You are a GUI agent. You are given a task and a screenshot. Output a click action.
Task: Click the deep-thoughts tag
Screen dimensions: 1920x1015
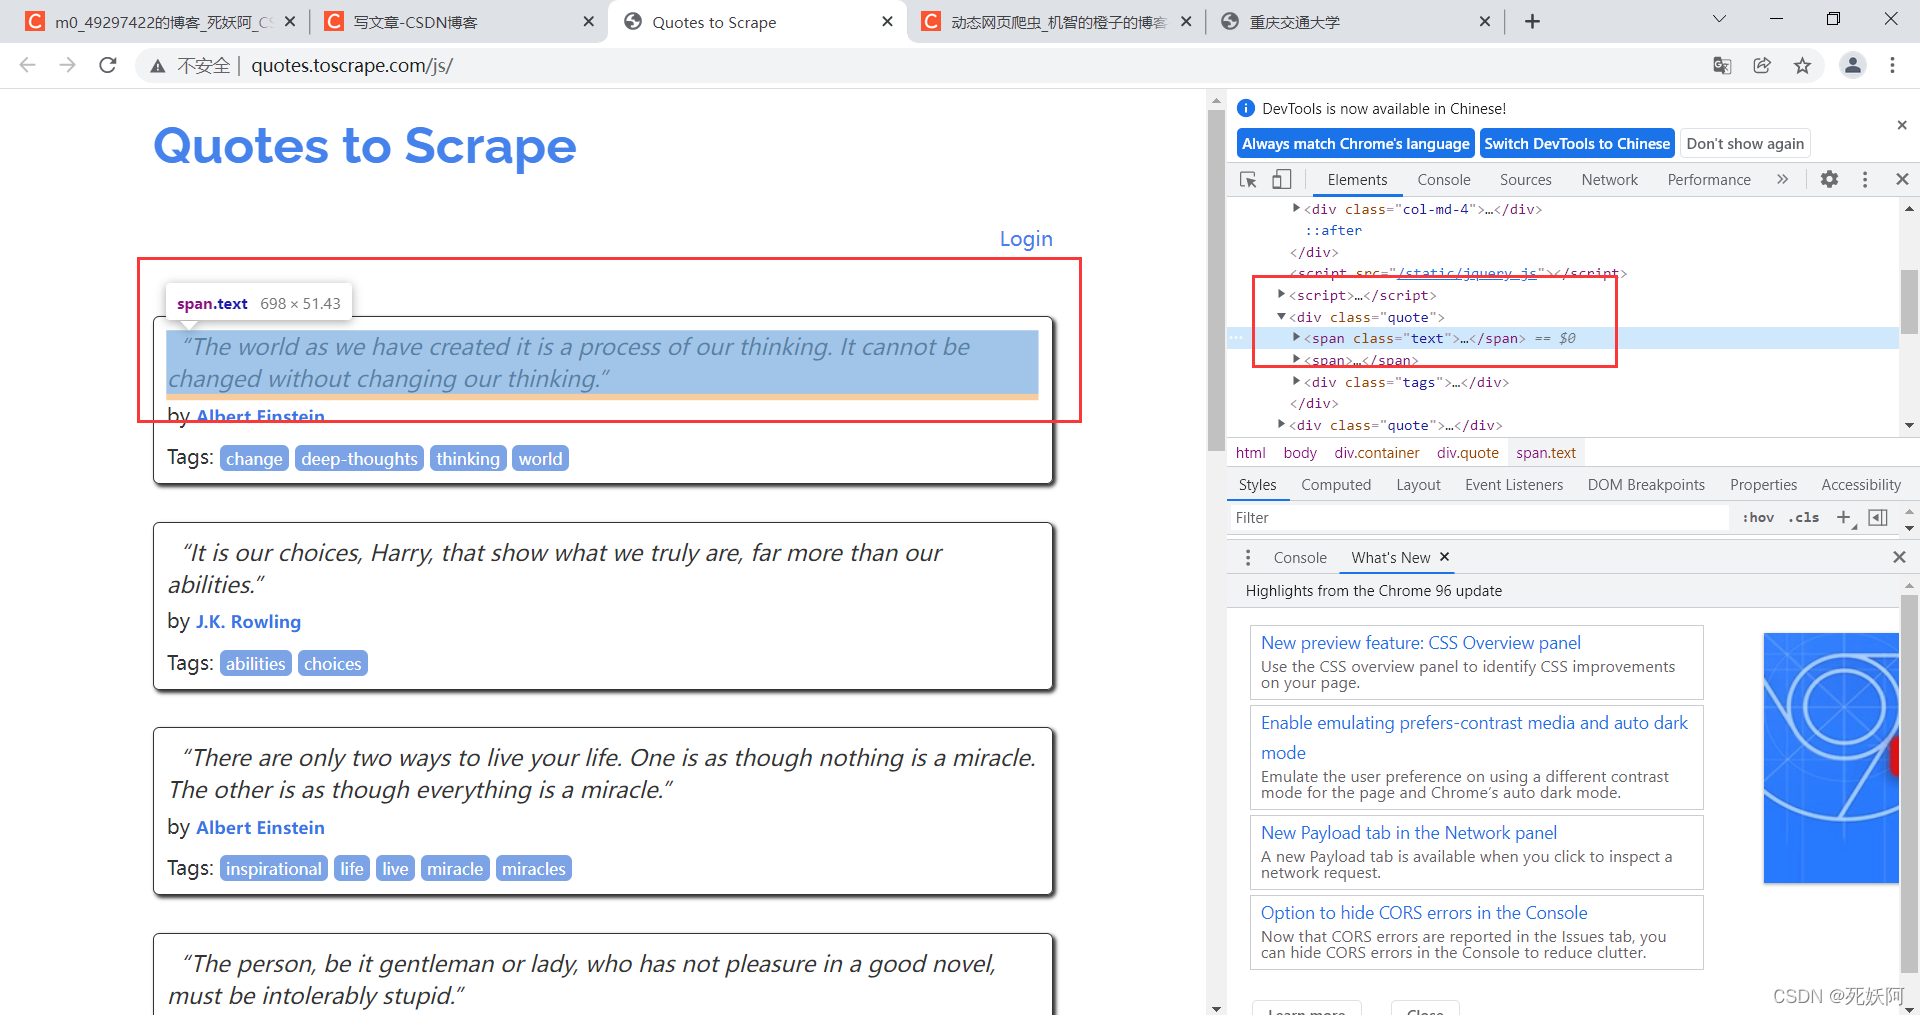[x=359, y=458]
